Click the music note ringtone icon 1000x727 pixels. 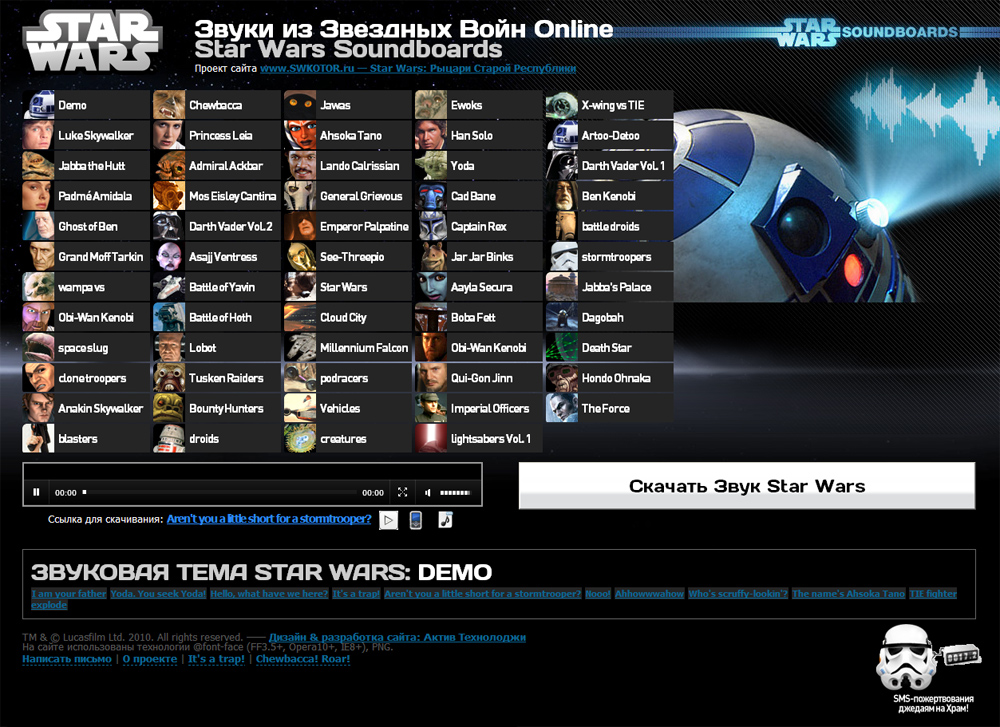(x=445, y=520)
